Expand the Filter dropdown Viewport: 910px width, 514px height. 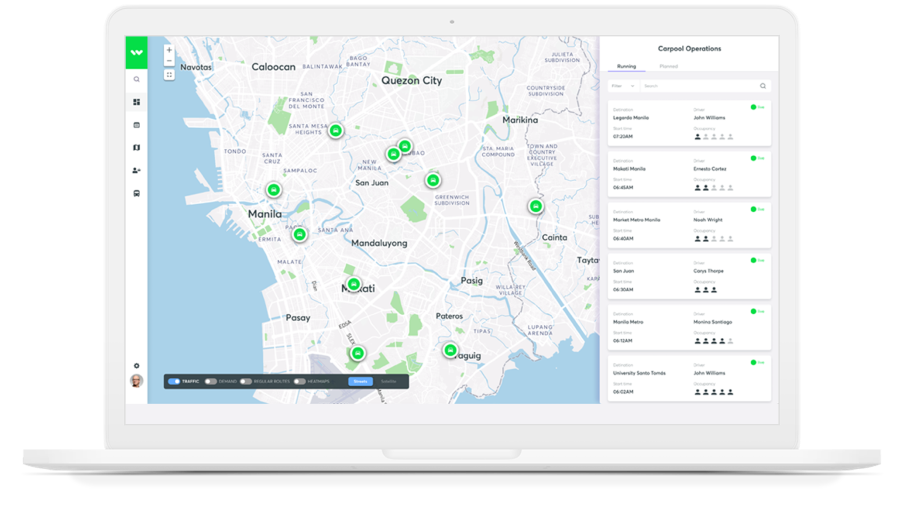pos(623,86)
